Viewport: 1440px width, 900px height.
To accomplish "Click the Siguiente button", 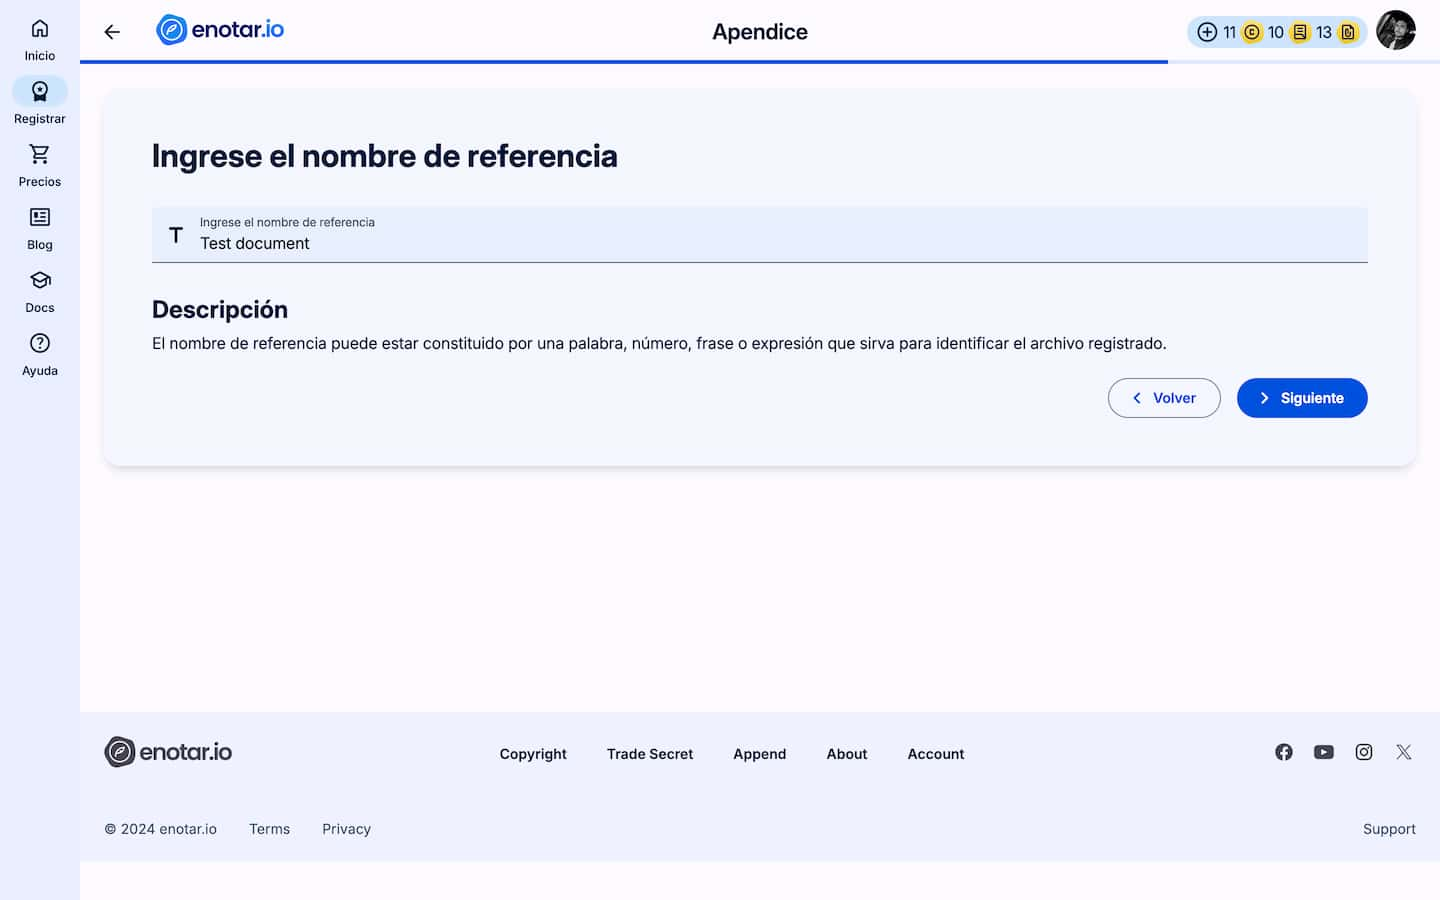I will click(x=1302, y=398).
